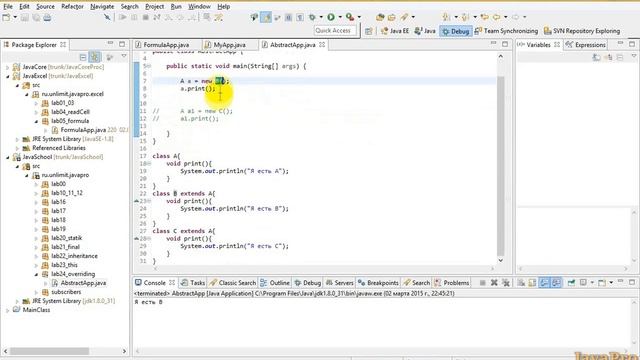Click Package Explorer horizontal scrollbar
The height and width of the screenshot is (360, 640).
pos(49,351)
